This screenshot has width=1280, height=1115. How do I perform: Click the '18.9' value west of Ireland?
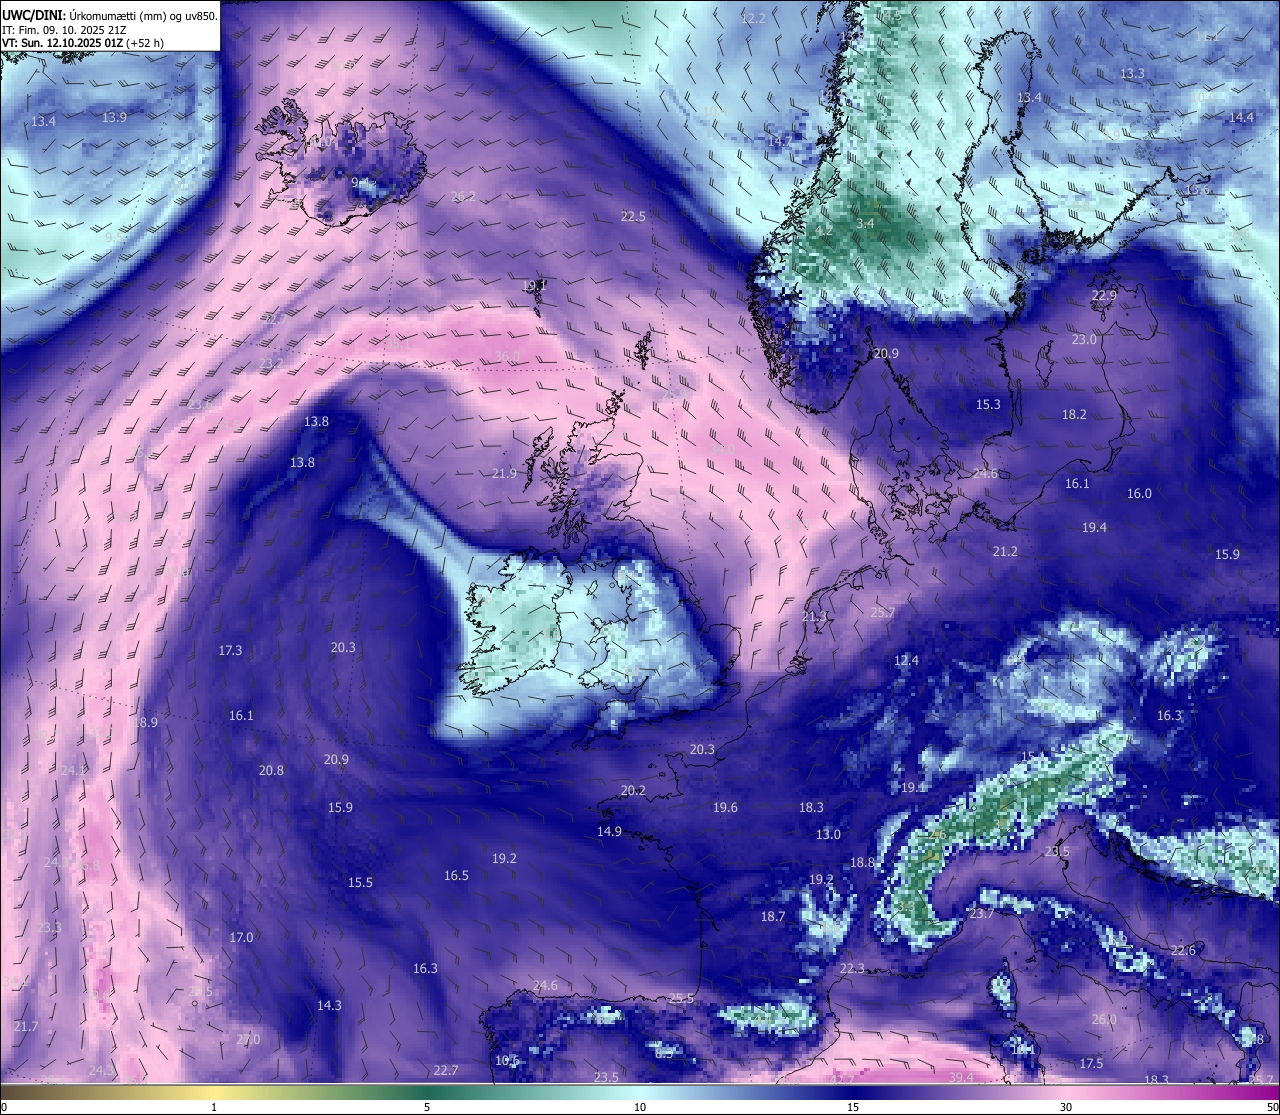[145, 722]
